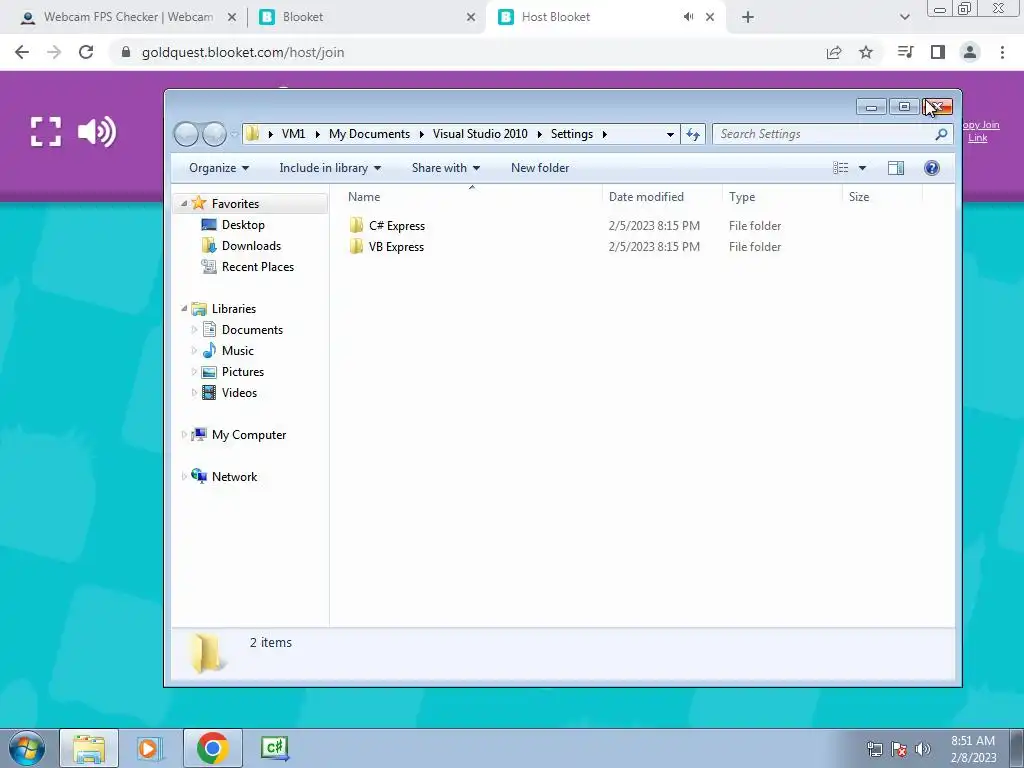This screenshot has height=768, width=1024.
Task: Share this page icon in Chrome
Action: pyautogui.click(x=834, y=52)
